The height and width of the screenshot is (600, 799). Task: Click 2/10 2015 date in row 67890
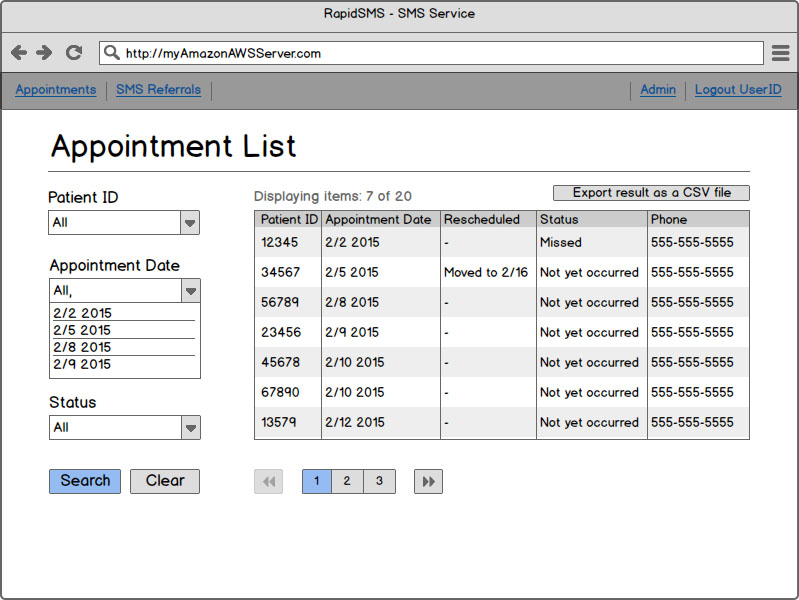click(355, 393)
